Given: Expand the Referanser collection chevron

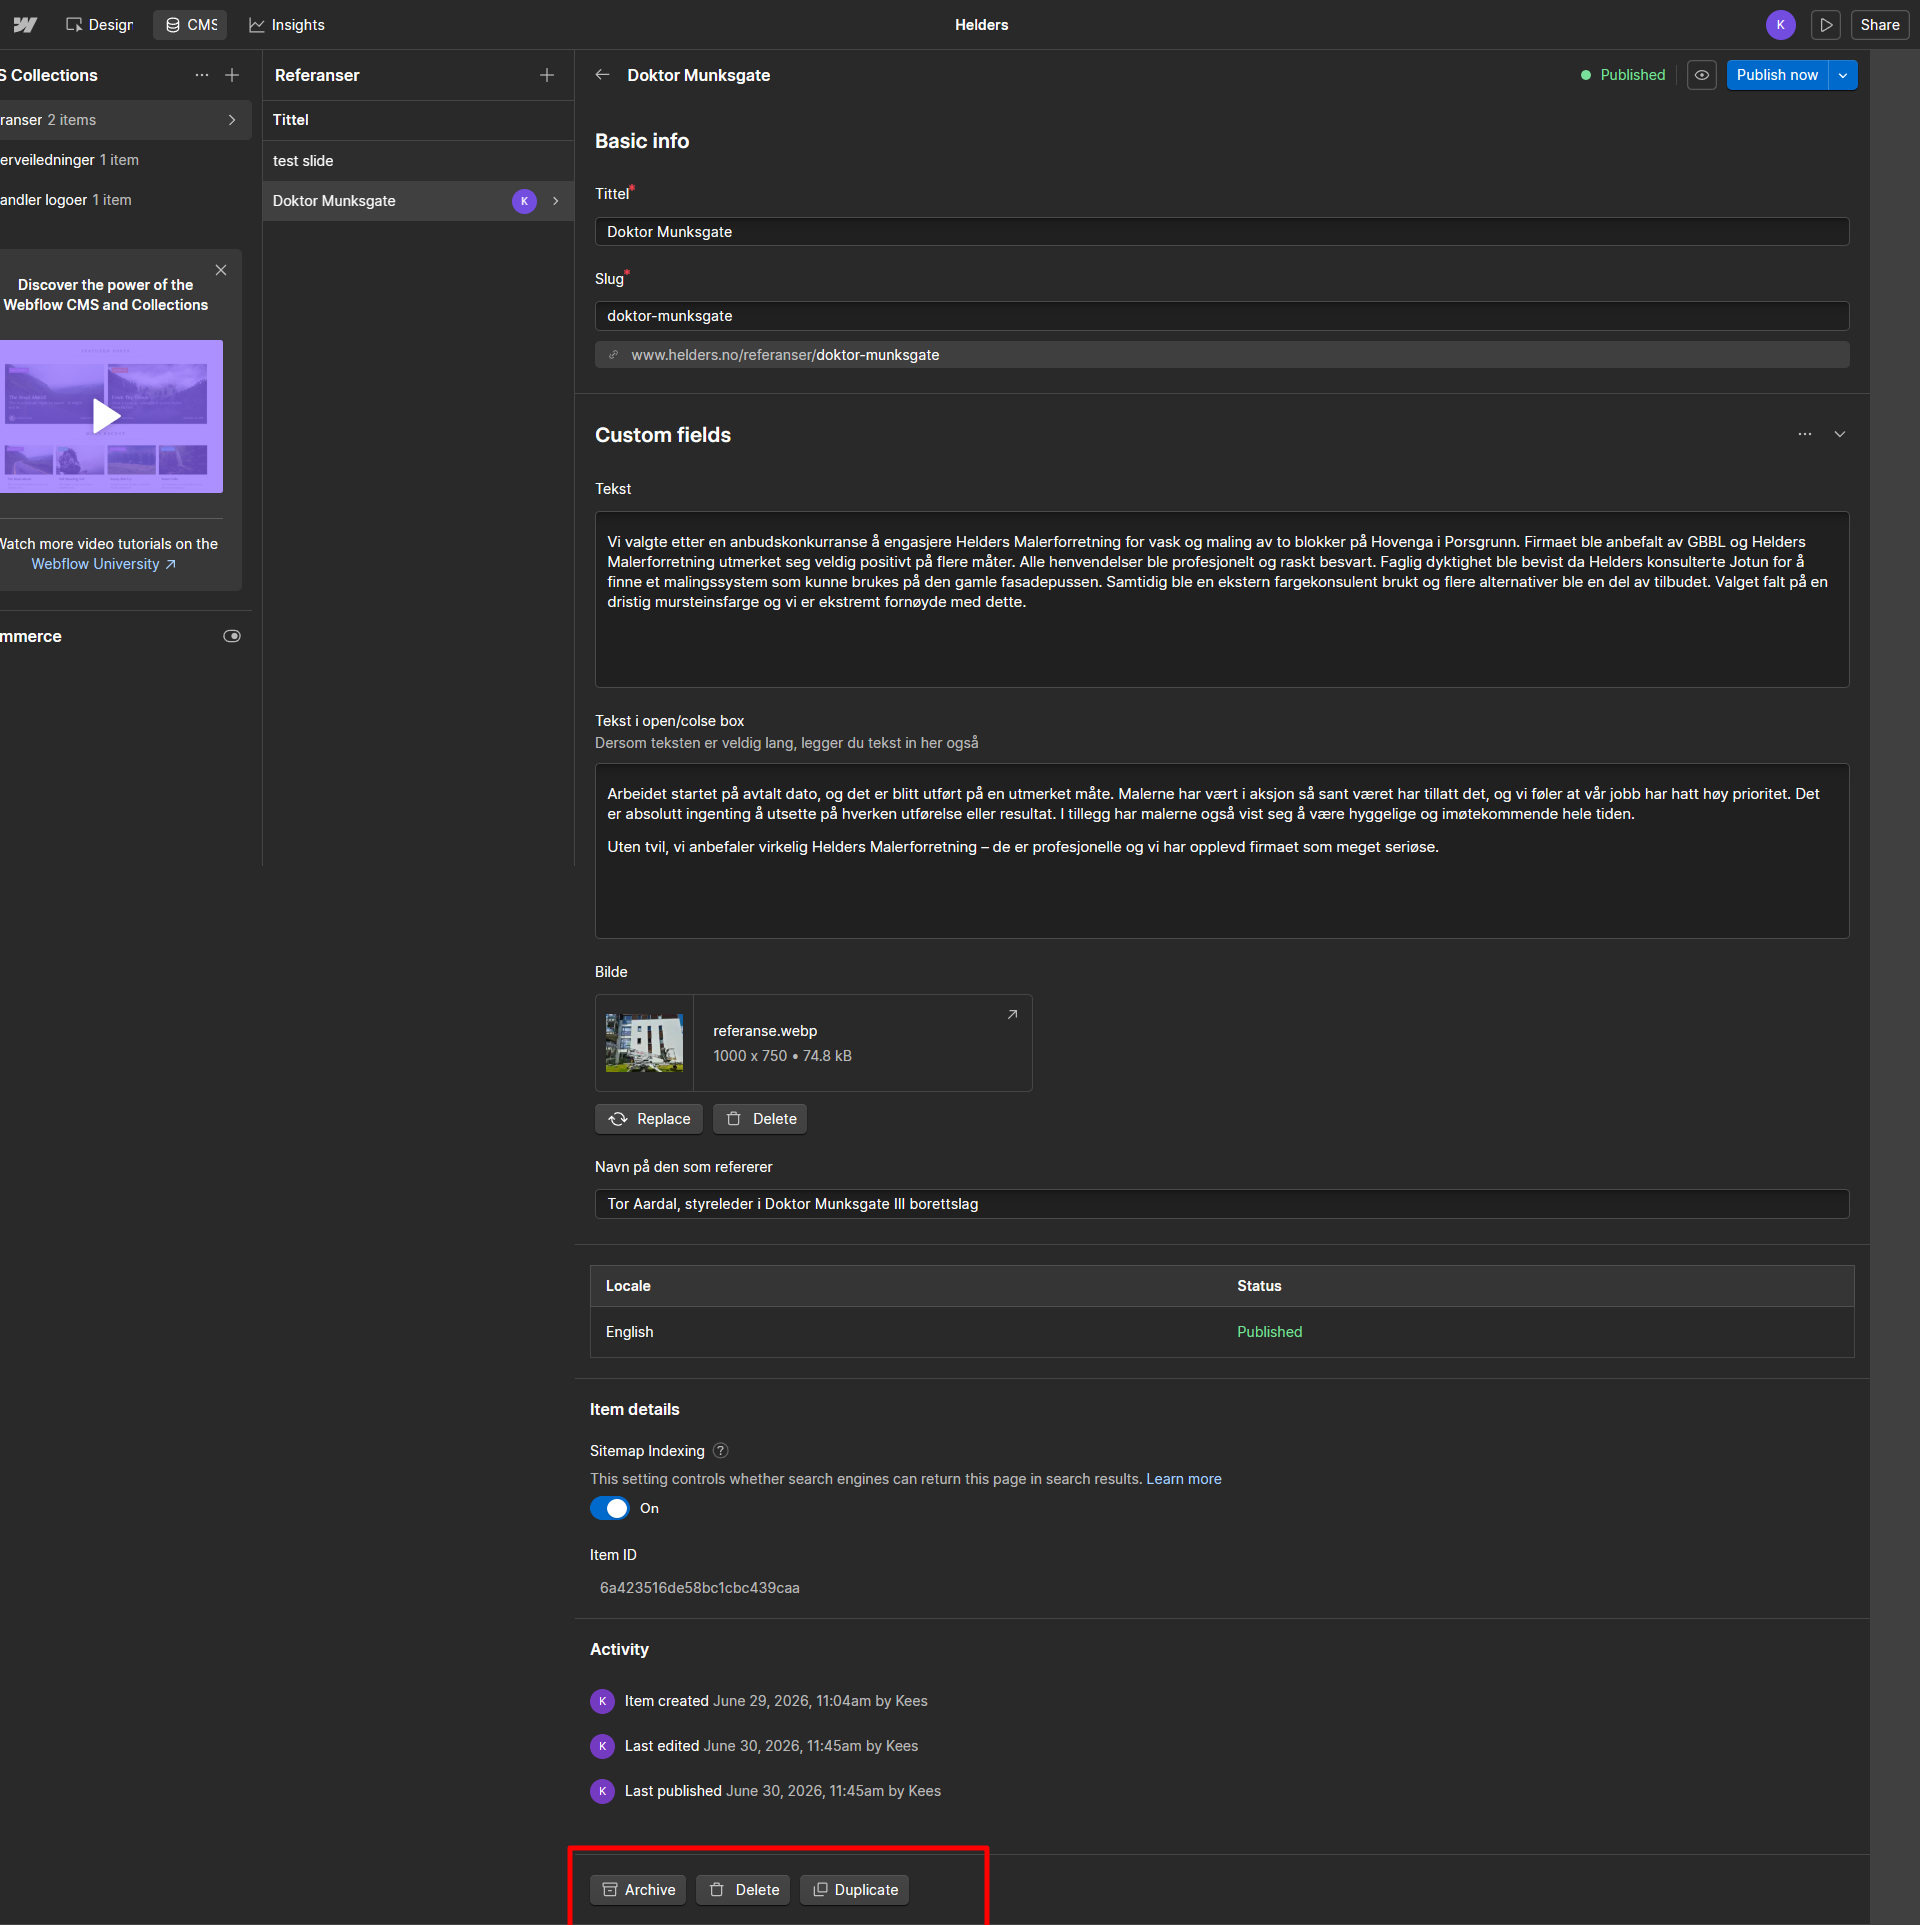Looking at the screenshot, I should point(232,120).
